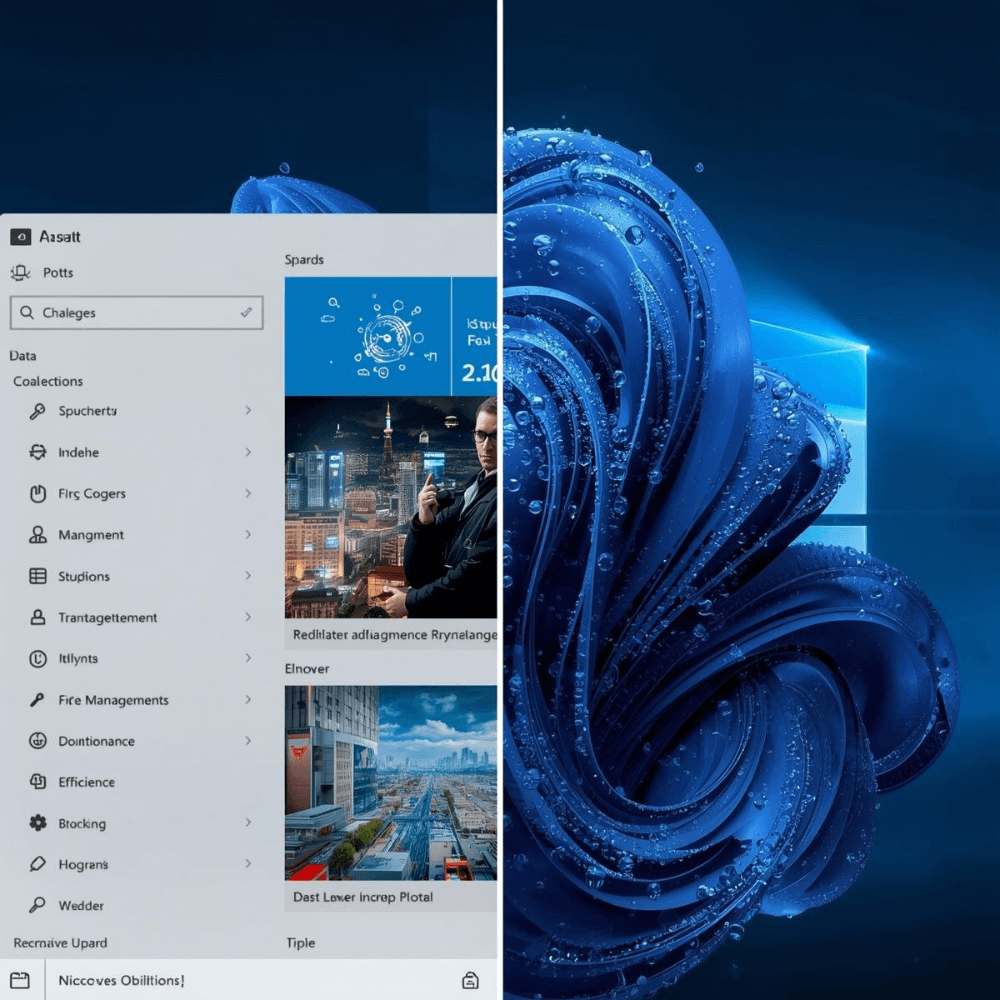
Task: Open the Efficience menu item
Action: click(x=86, y=782)
